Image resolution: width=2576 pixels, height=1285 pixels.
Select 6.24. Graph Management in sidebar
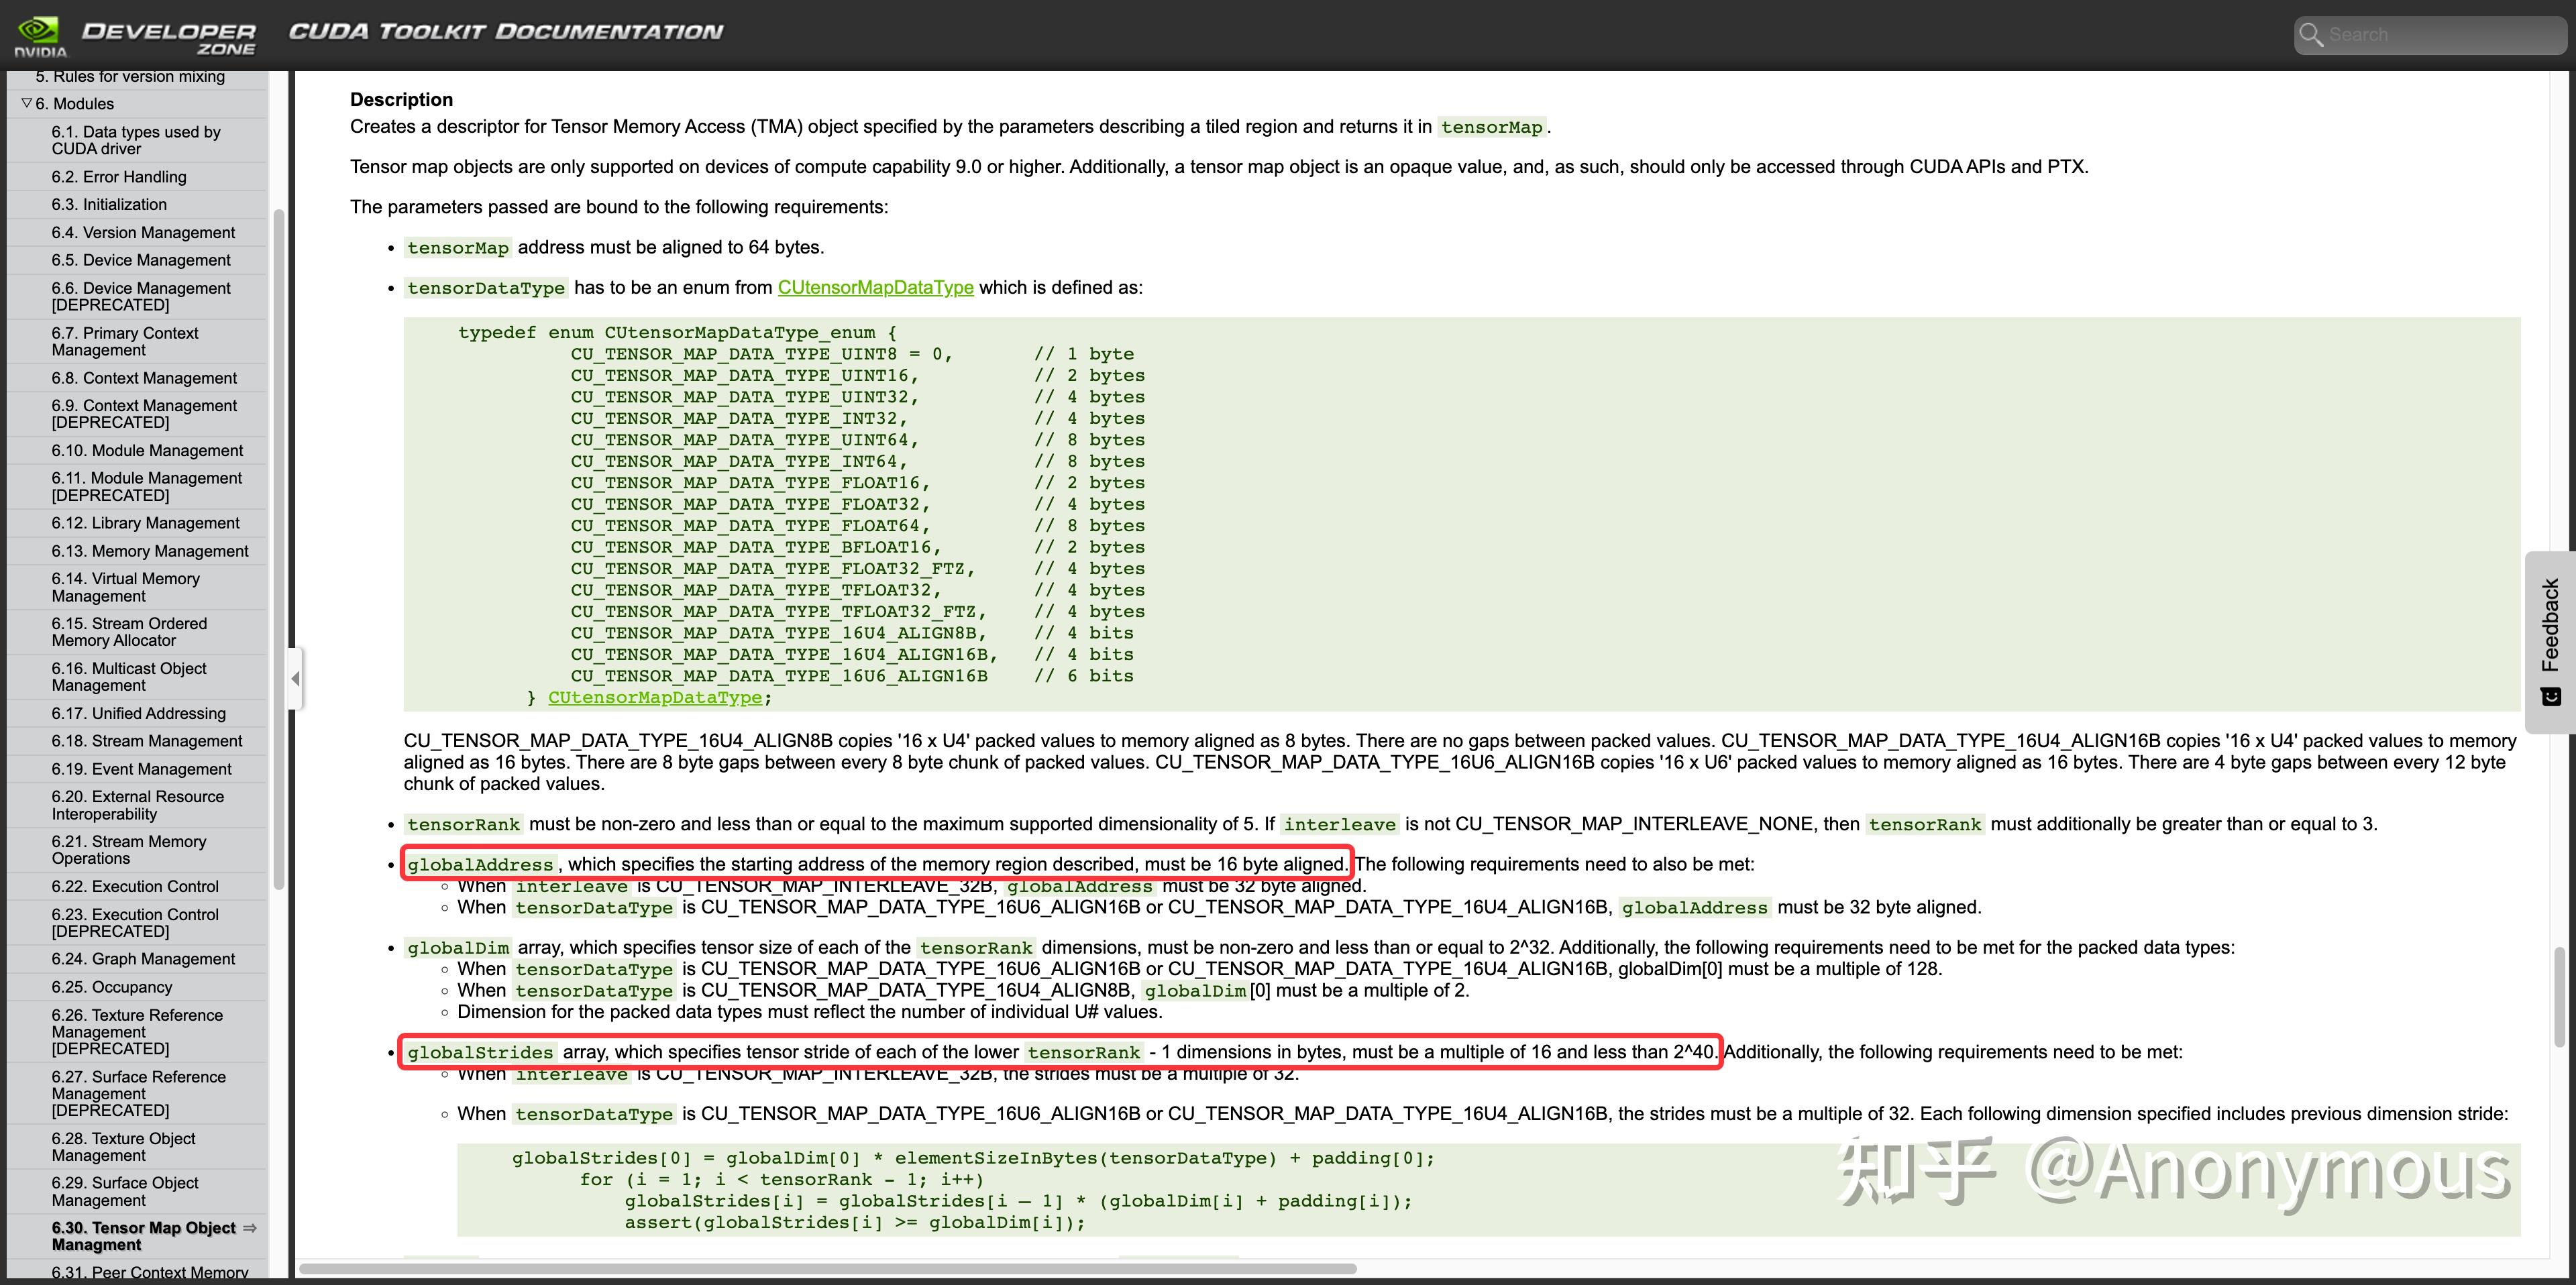tap(143, 959)
